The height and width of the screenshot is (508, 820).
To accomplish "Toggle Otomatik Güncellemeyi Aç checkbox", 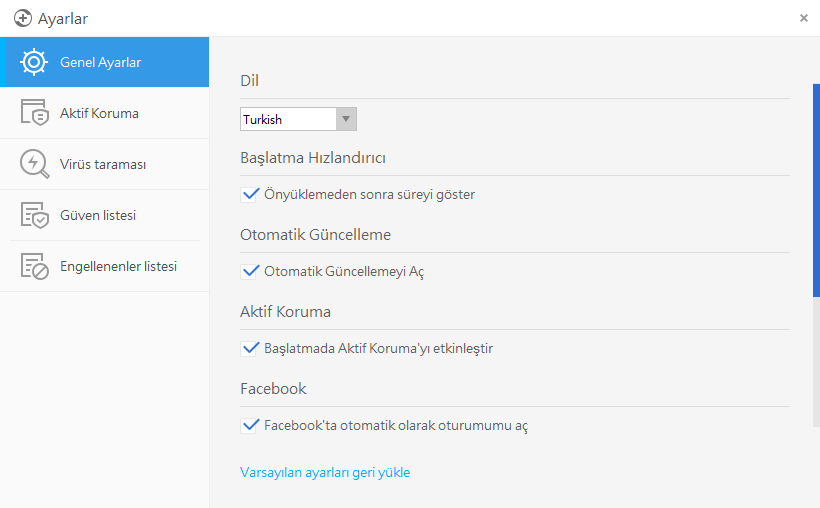I will coord(249,272).
